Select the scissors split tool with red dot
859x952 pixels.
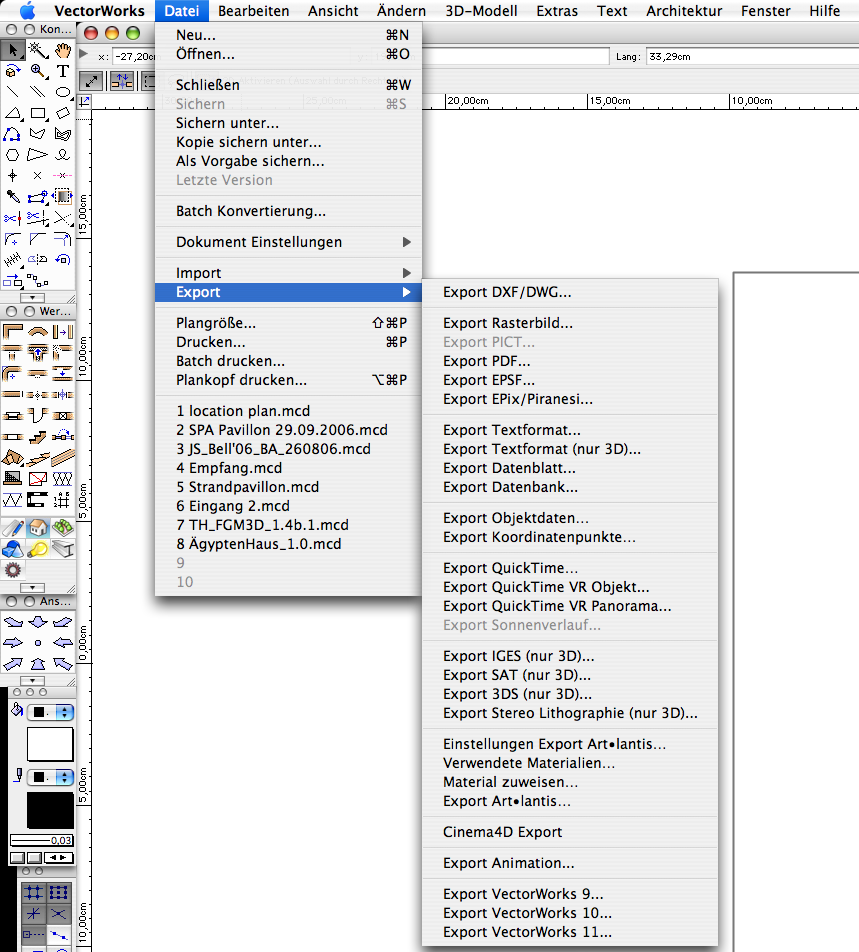tap(12, 217)
